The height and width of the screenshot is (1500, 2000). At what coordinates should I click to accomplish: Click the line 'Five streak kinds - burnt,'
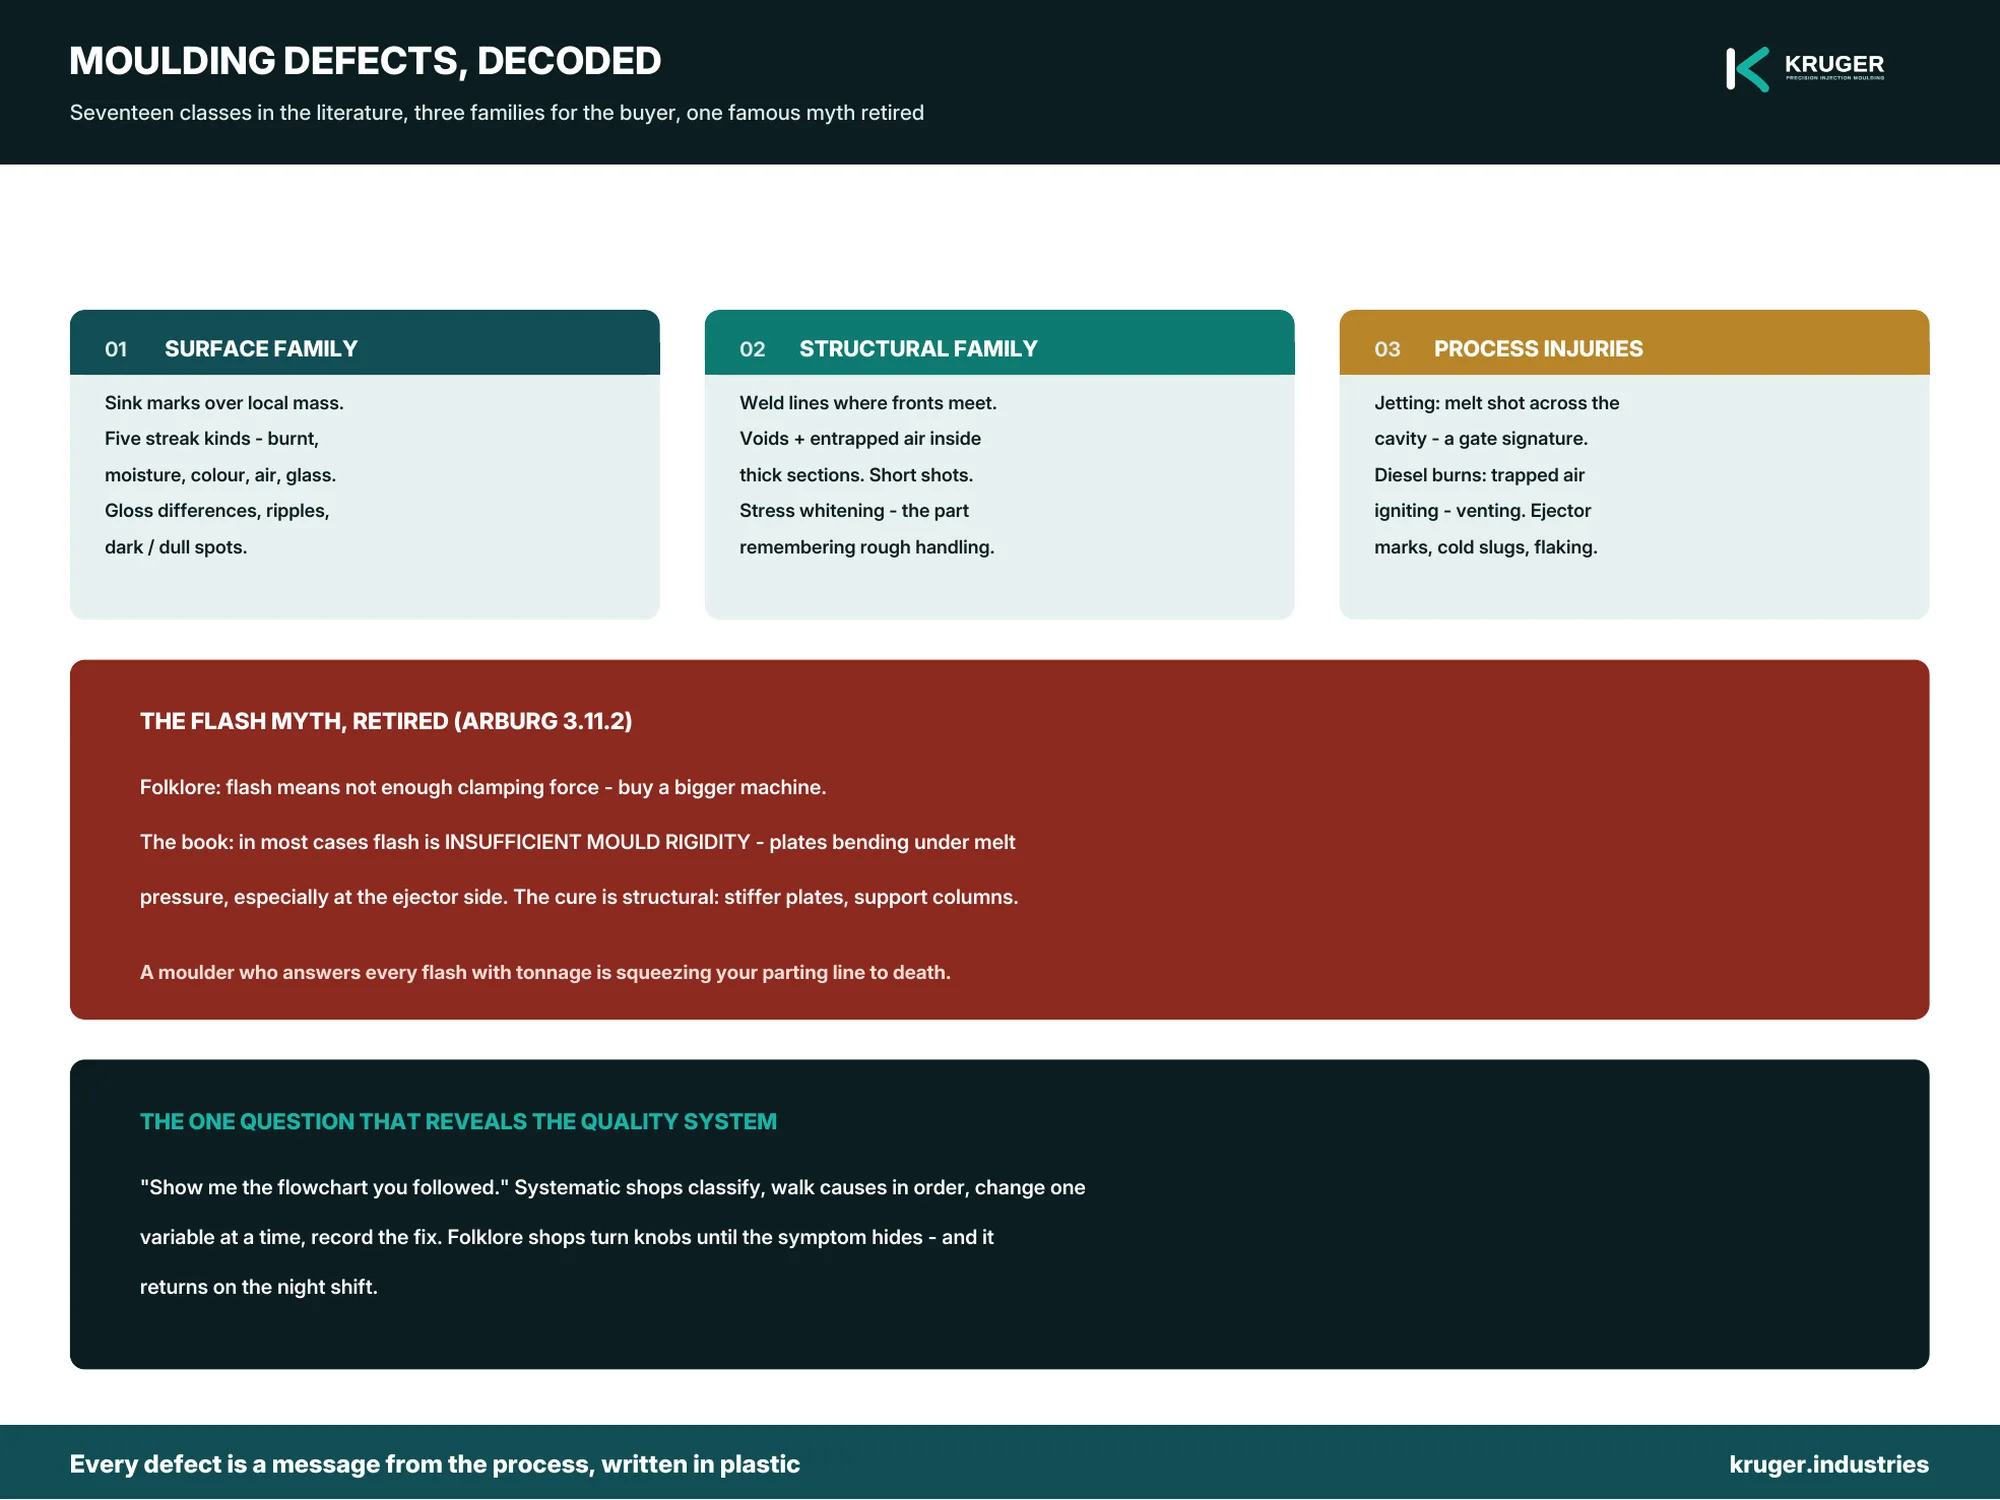tap(211, 439)
